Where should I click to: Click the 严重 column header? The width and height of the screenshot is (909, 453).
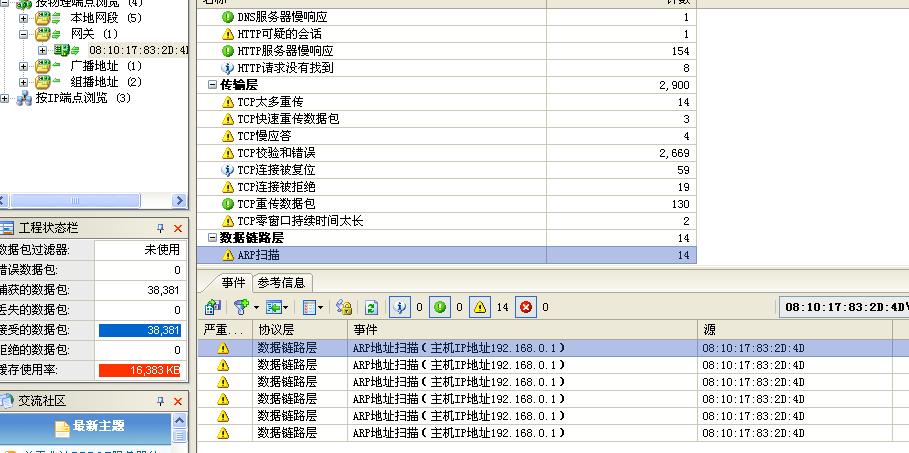pos(224,329)
